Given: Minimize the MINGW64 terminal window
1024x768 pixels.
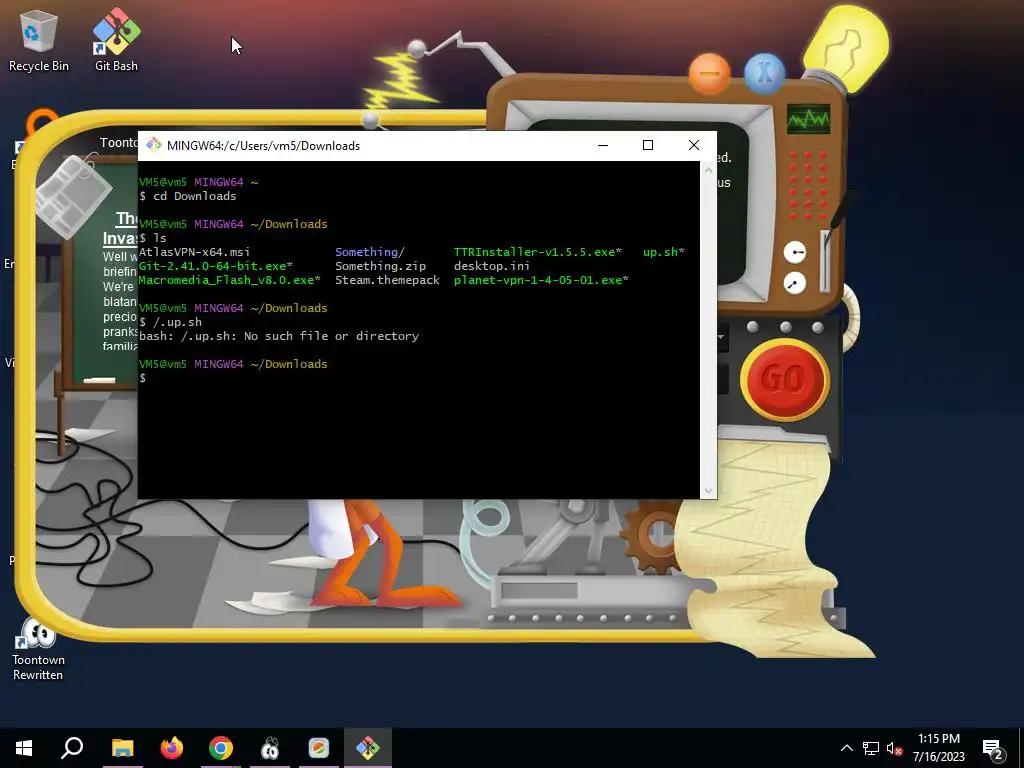Looking at the screenshot, I should pos(603,145).
